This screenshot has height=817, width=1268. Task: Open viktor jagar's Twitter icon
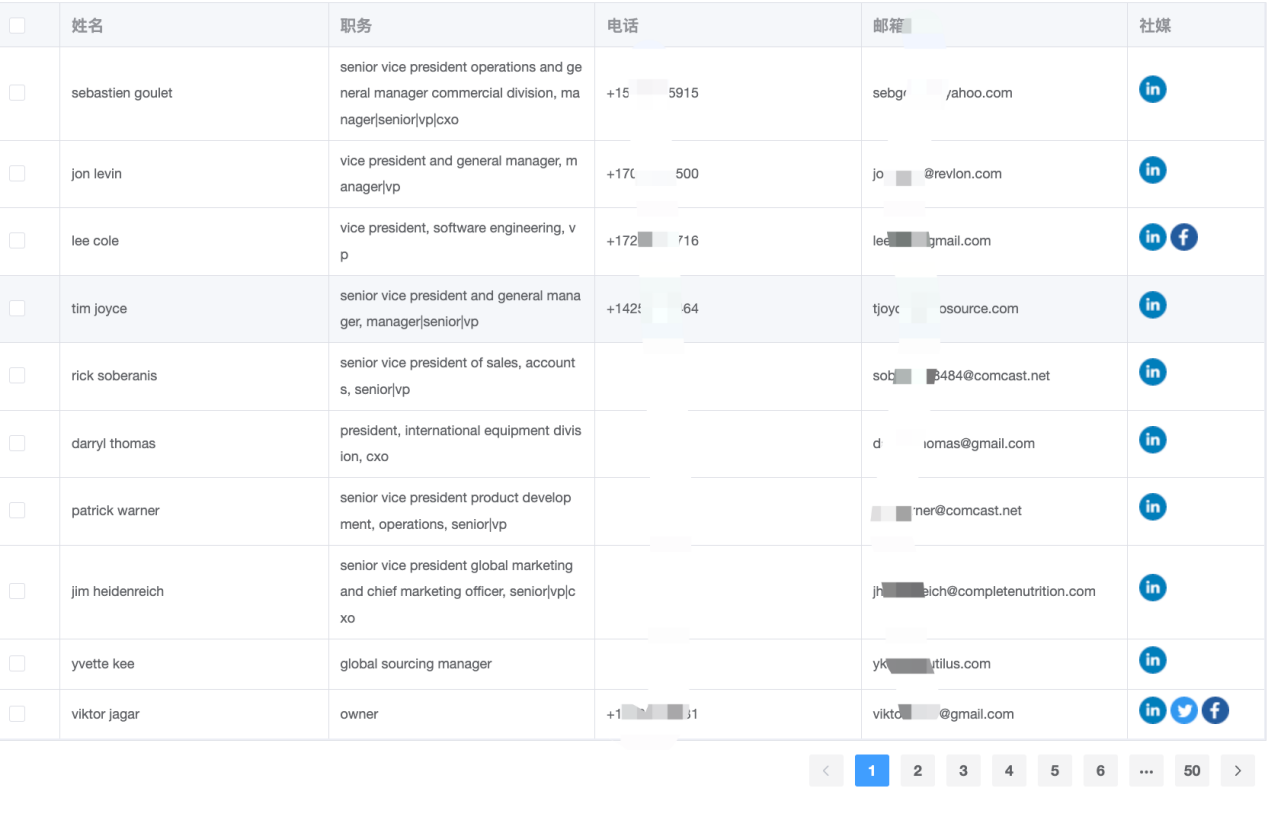[x=1184, y=710]
